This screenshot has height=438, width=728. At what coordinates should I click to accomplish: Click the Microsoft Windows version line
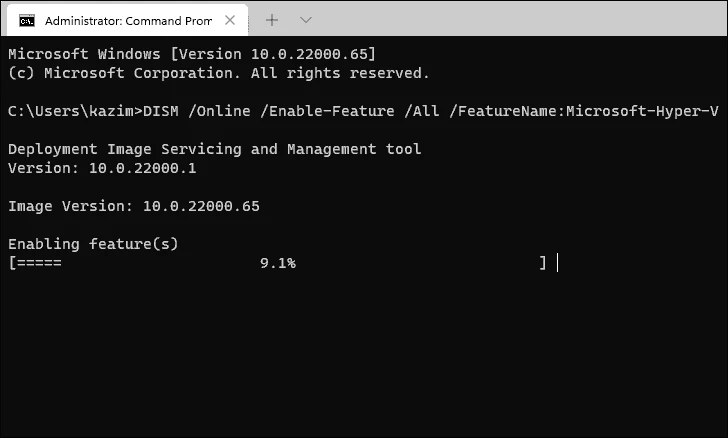coord(192,54)
